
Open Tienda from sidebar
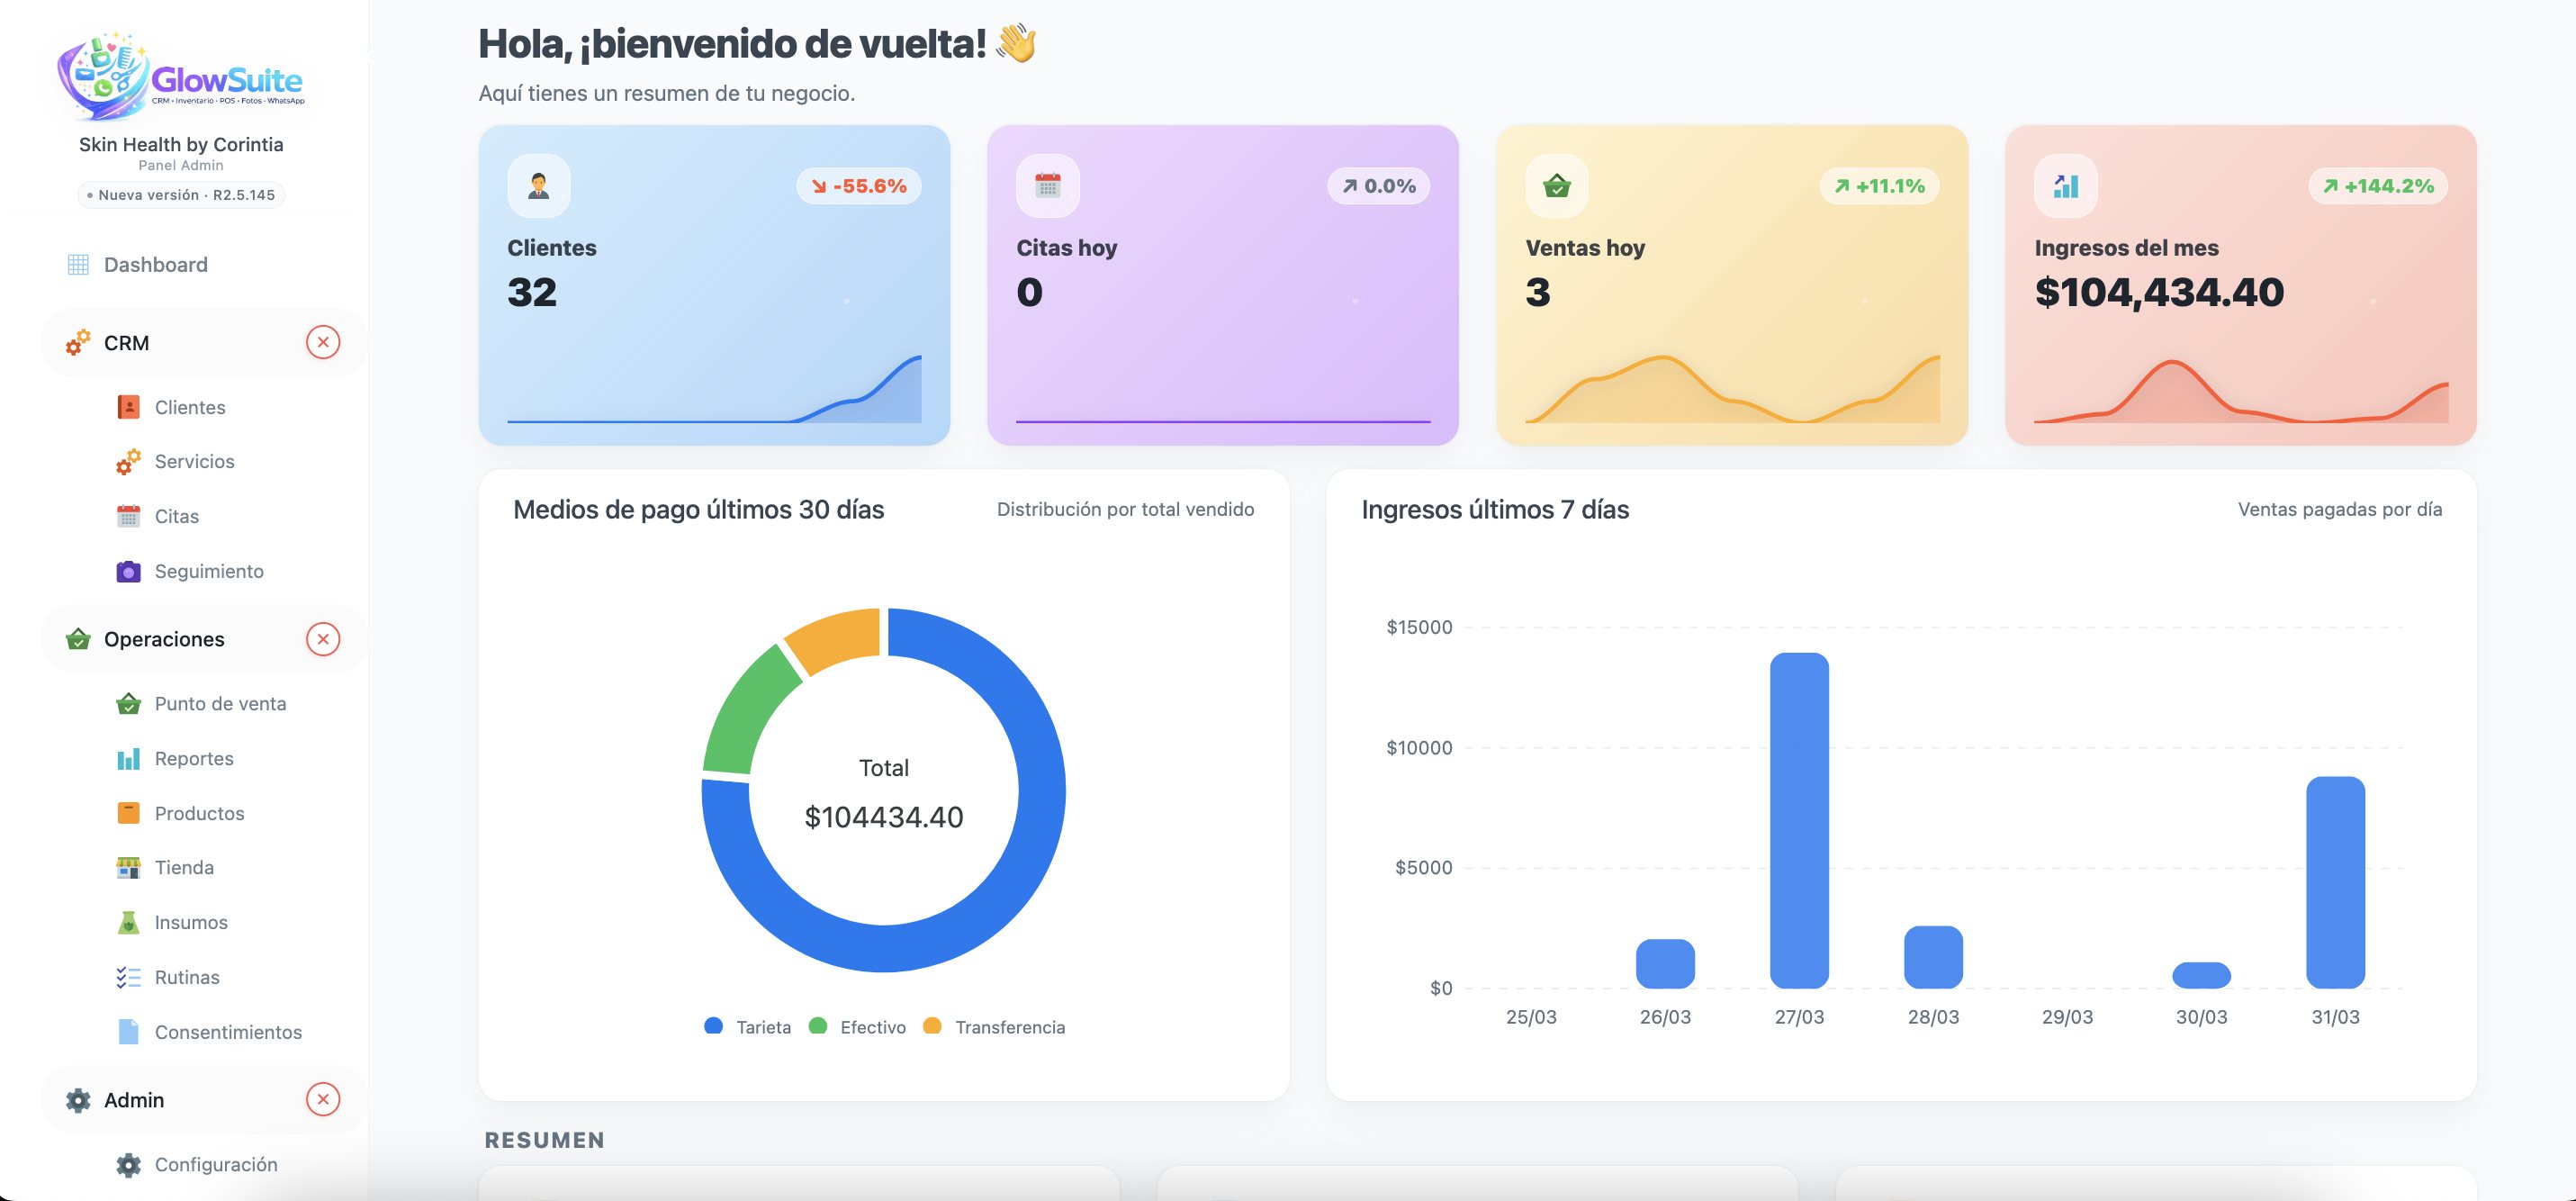point(184,868)
